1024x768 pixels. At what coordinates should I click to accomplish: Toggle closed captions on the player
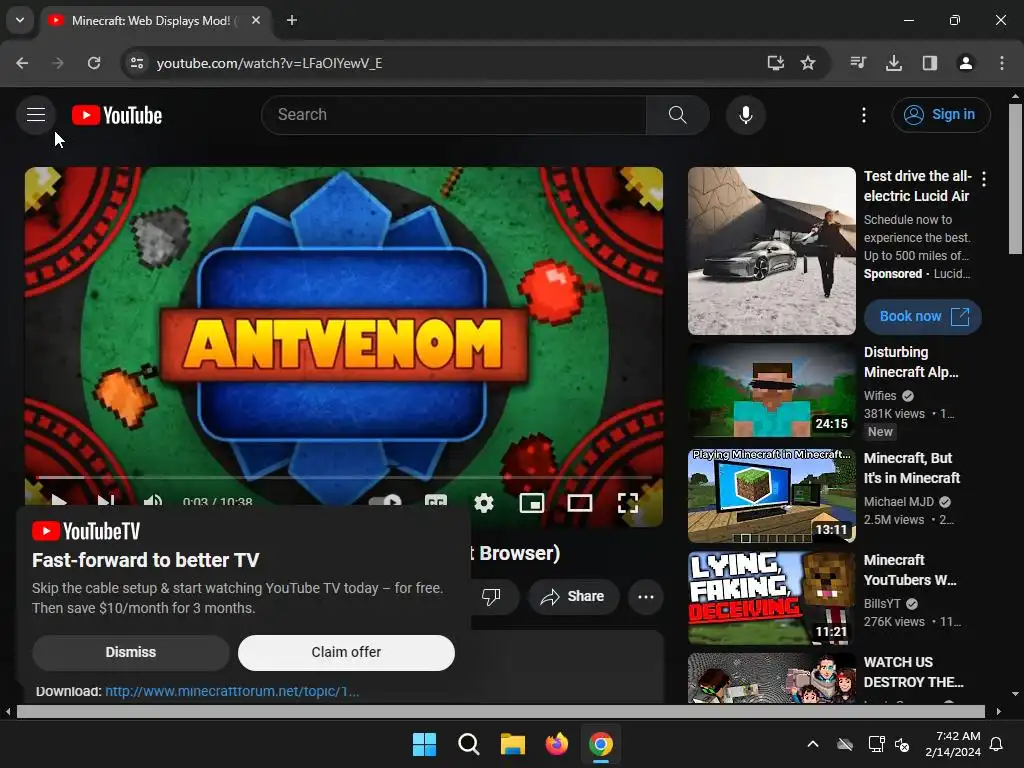pyautogui.click(x=436, y=501)
